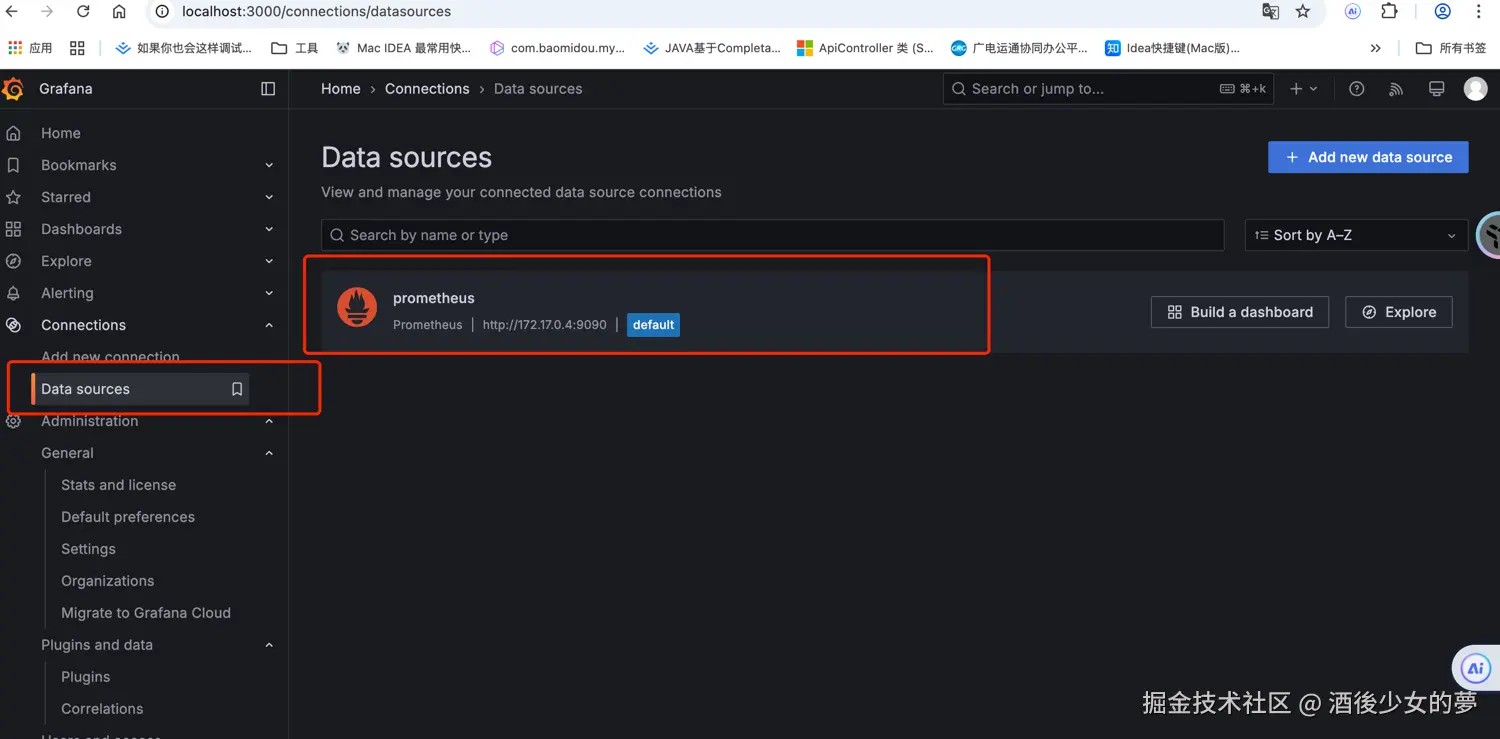Show more bookmarks overflow chevron

click(1375, 48)
